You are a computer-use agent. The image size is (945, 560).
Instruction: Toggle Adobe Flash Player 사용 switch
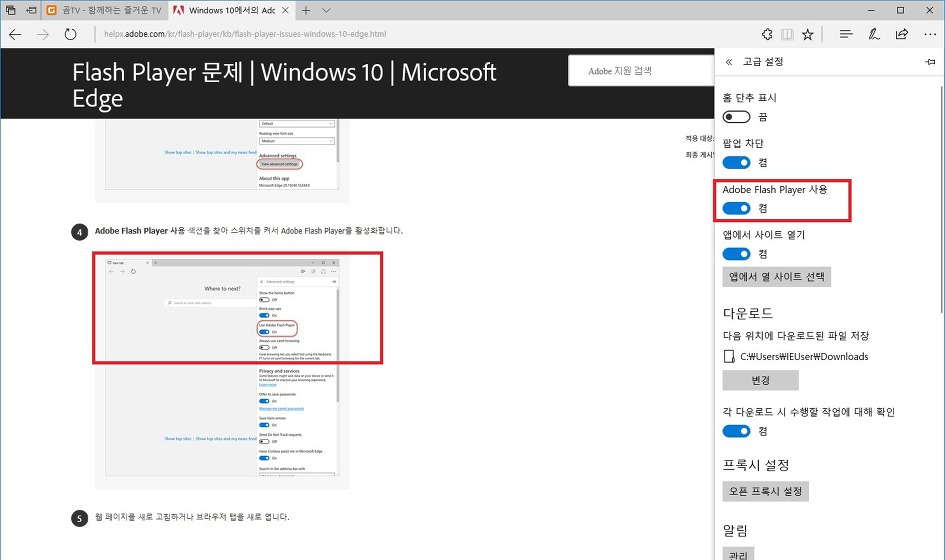[736, 209]
